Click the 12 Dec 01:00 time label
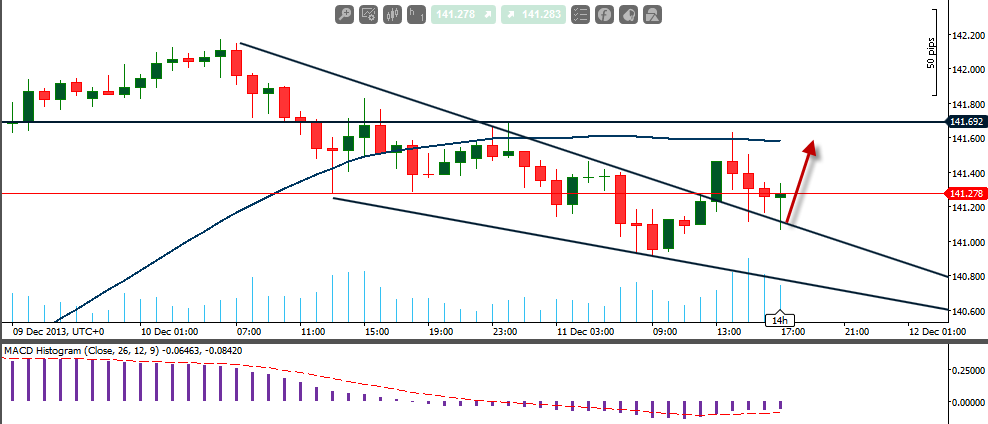The height and width of the screenshot is (424, 988). coord(936,331)
